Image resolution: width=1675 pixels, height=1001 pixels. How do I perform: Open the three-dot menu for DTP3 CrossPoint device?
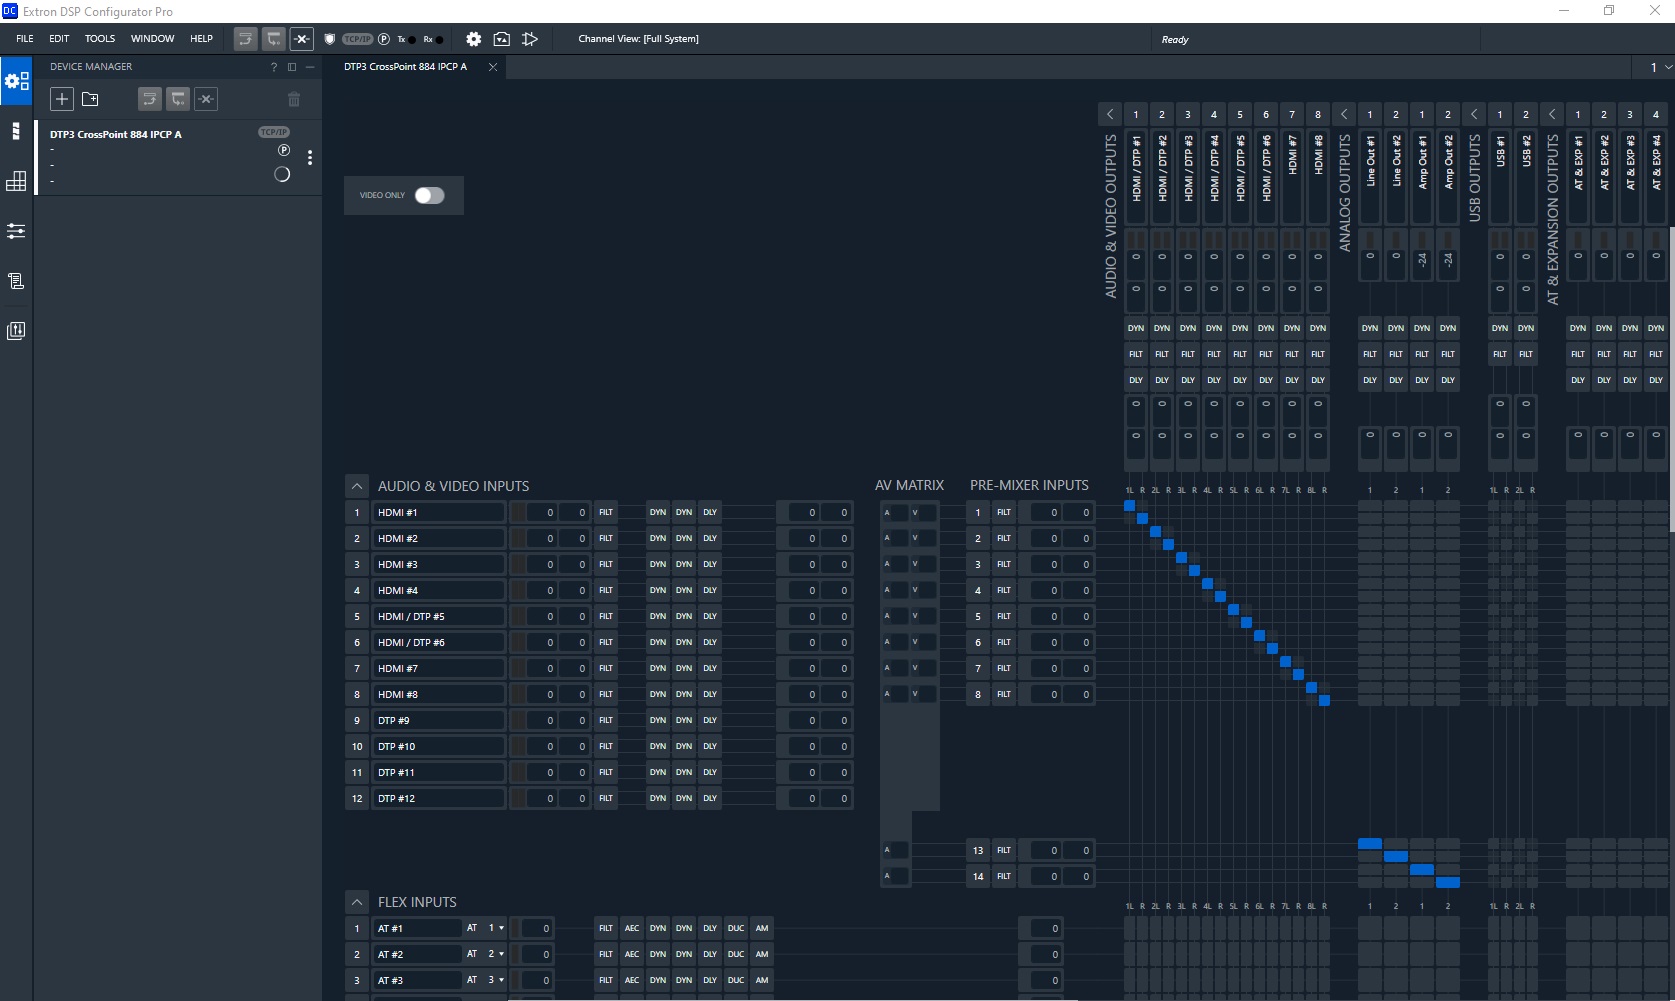[x=310, y=158]
